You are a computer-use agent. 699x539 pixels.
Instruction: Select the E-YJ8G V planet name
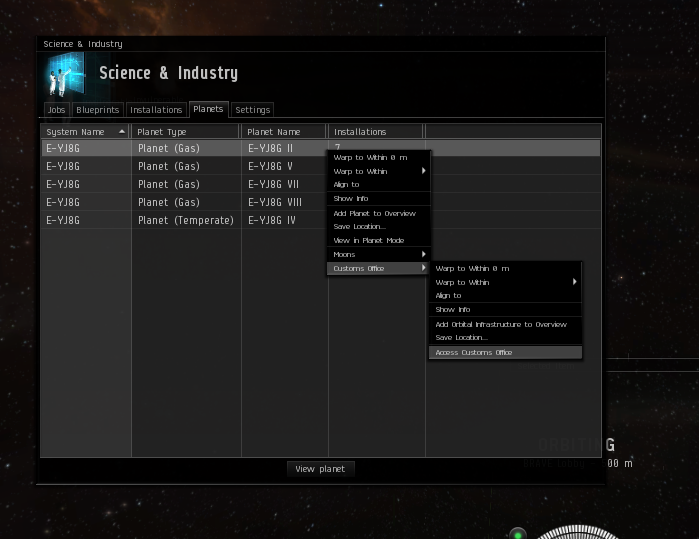[271, 166]
